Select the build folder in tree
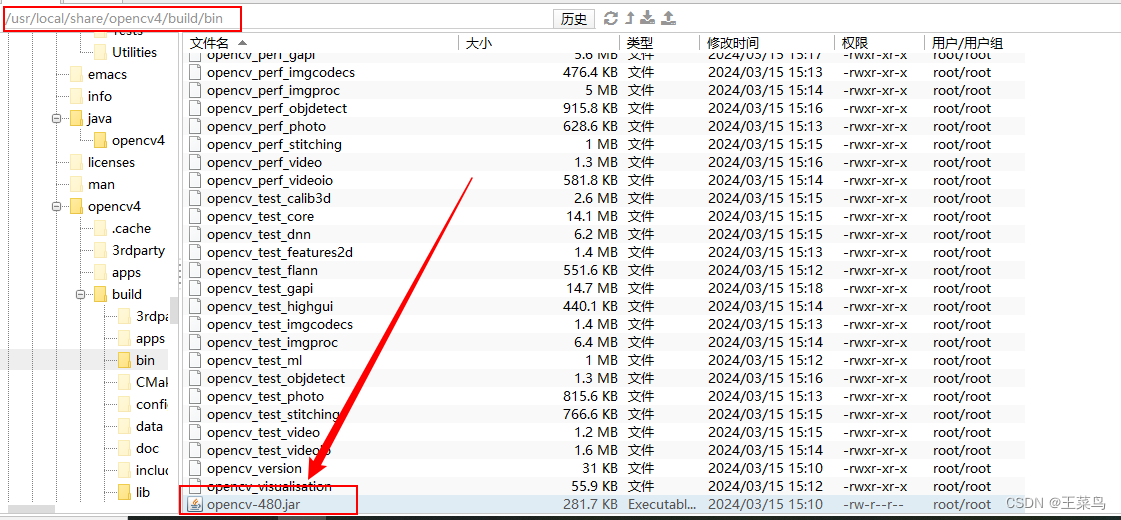Image resolution: width=1121 pixels, height=520 pixels. [x=127, y=295]
